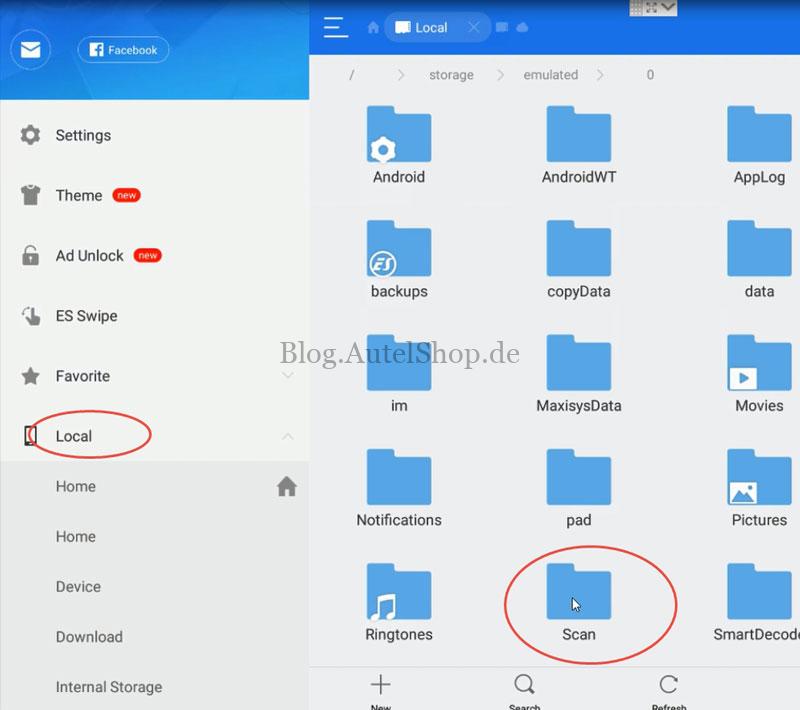
Task: Select Ad Unlock option
Action: pos(89,256)
